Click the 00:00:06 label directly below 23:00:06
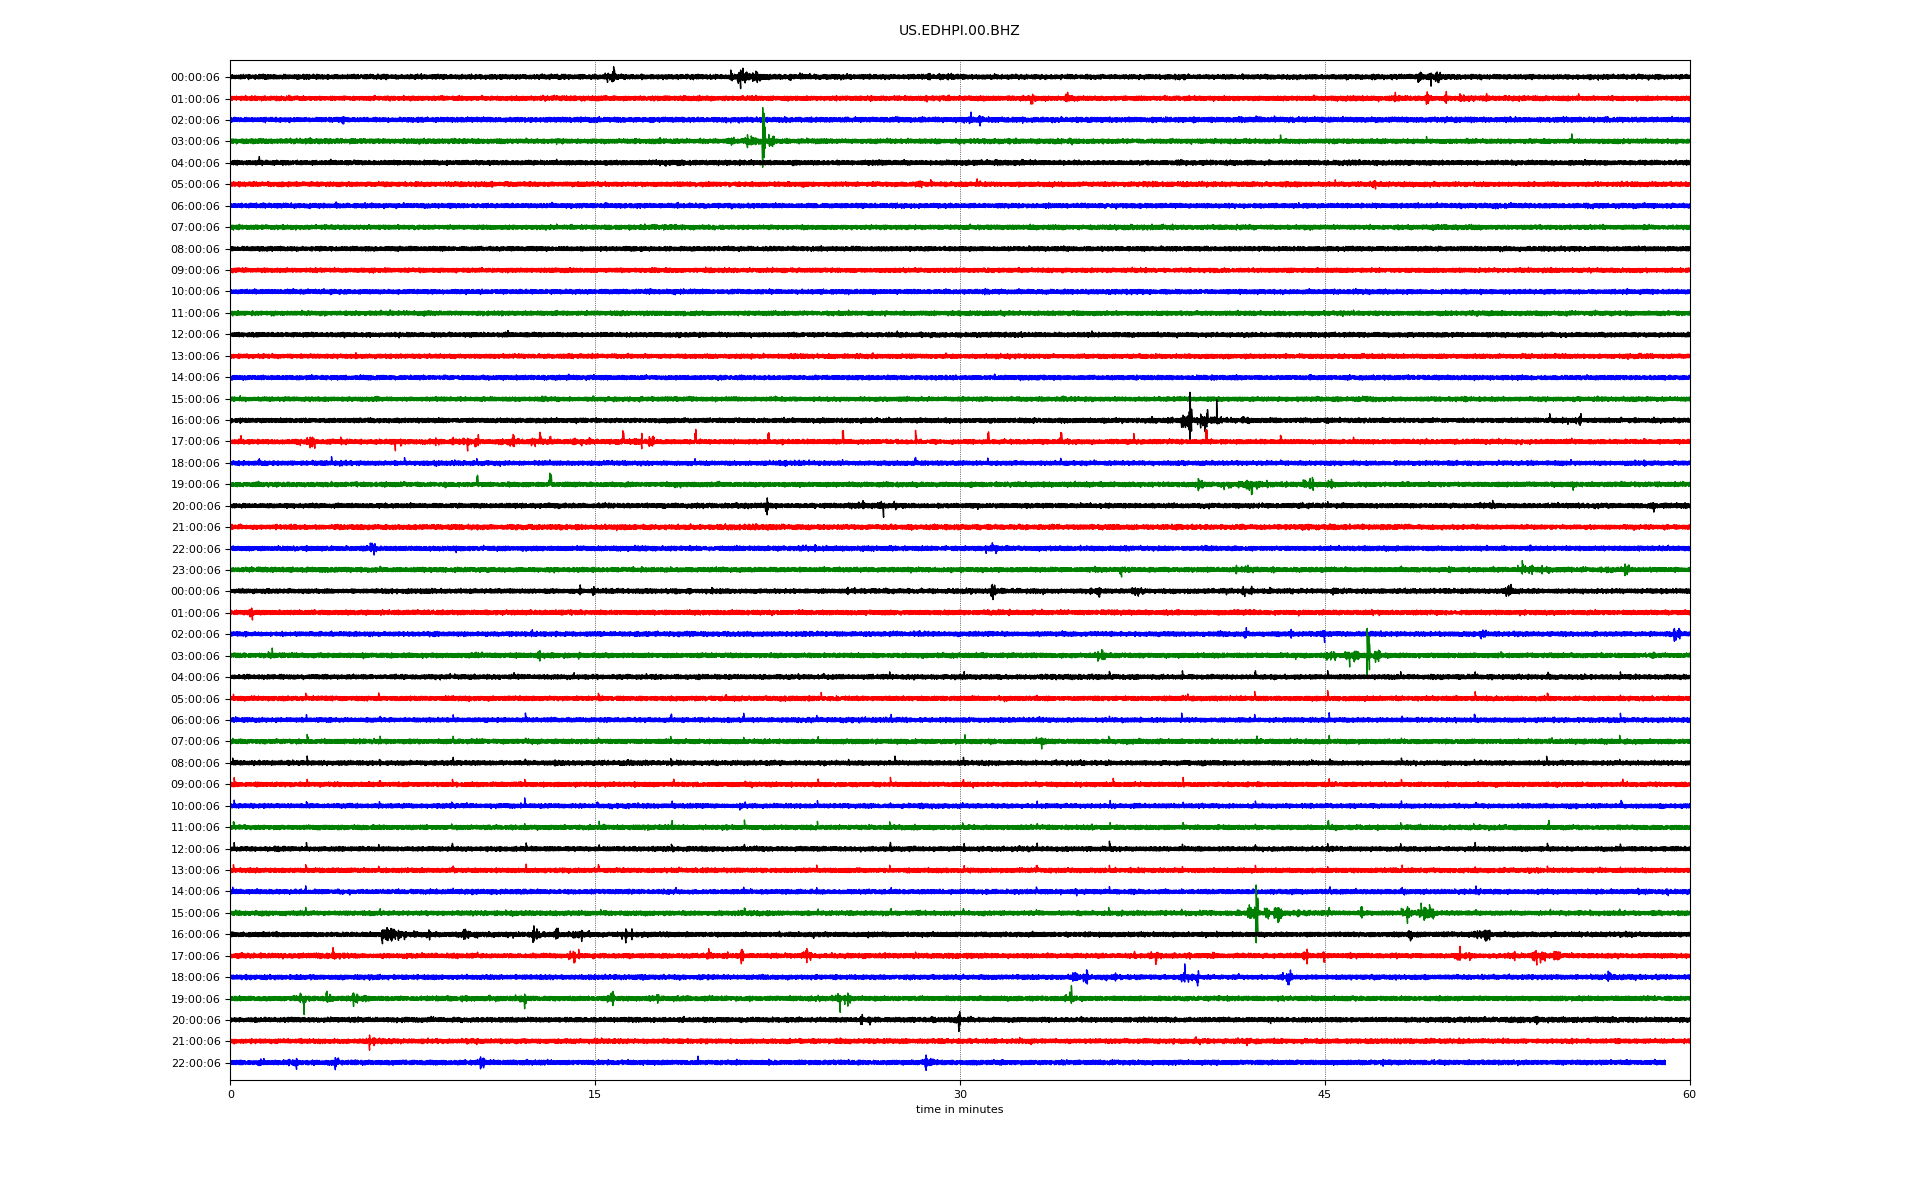The height and width of the screenshot is (1200, 1920). (x=195, y=592)
